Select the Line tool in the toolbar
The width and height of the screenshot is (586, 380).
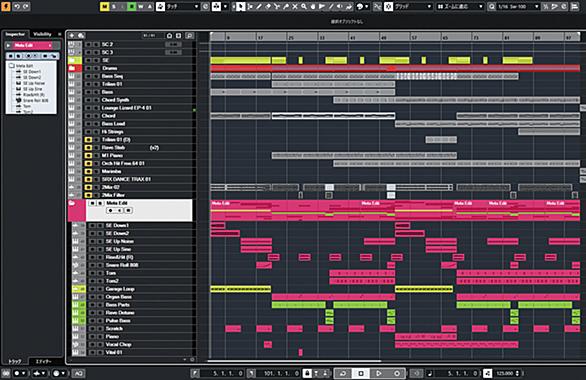click(331, 6)
